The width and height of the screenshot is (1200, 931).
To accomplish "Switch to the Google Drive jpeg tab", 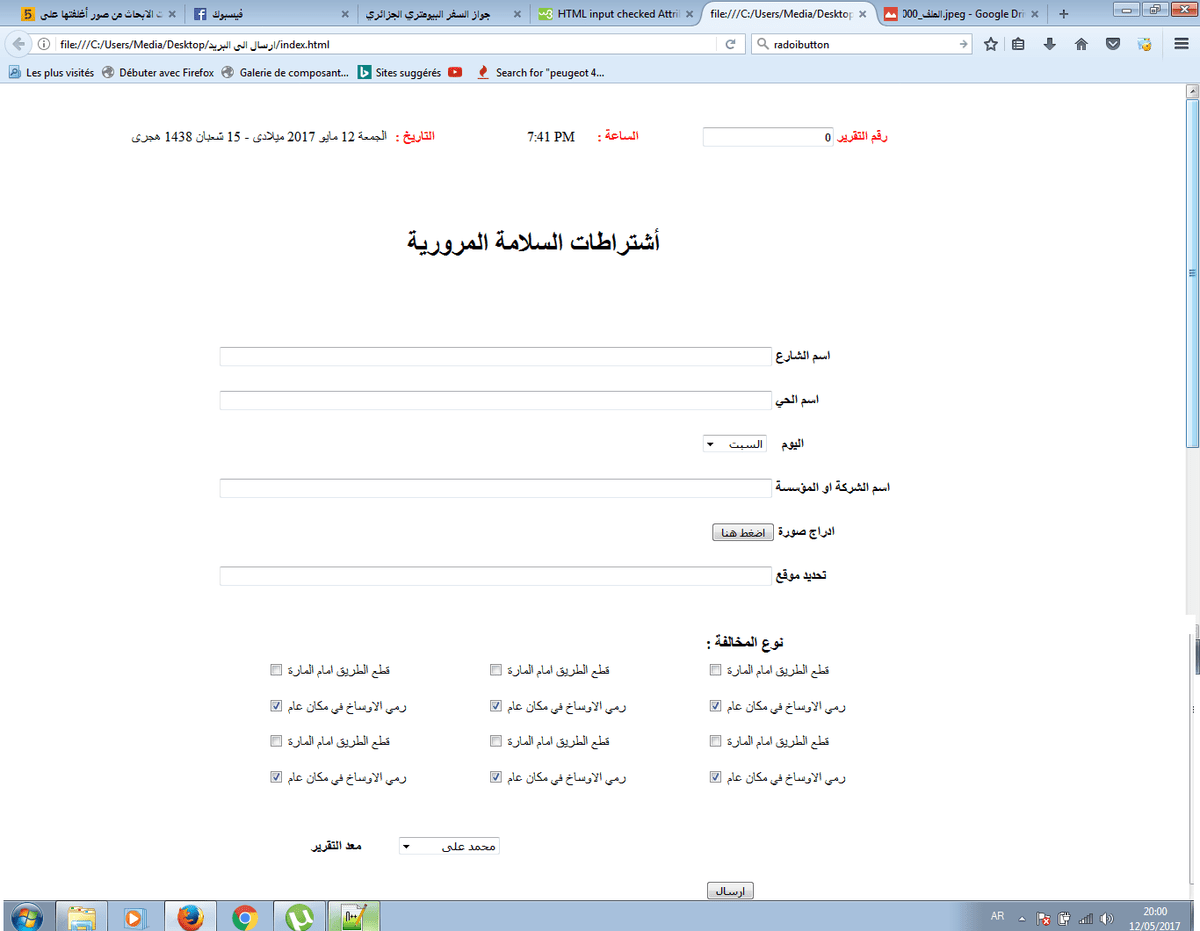I will click(x=962, y=15).
